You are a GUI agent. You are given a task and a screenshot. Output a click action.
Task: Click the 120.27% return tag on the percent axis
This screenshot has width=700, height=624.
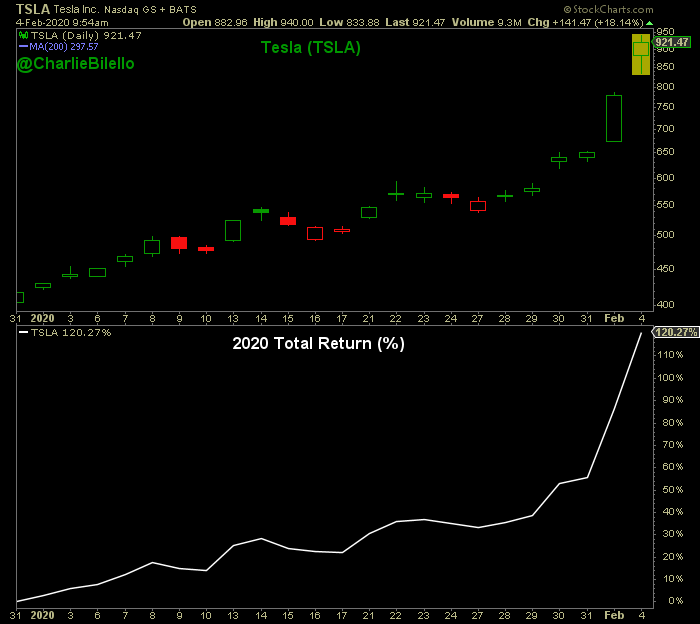click(675, 332)
